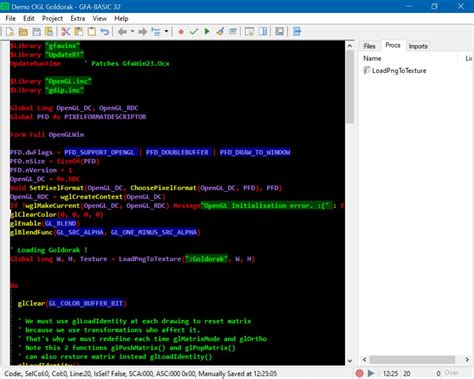Create a new file with the New icon
This screenshot has height=379, width=474.
point(10,32)
